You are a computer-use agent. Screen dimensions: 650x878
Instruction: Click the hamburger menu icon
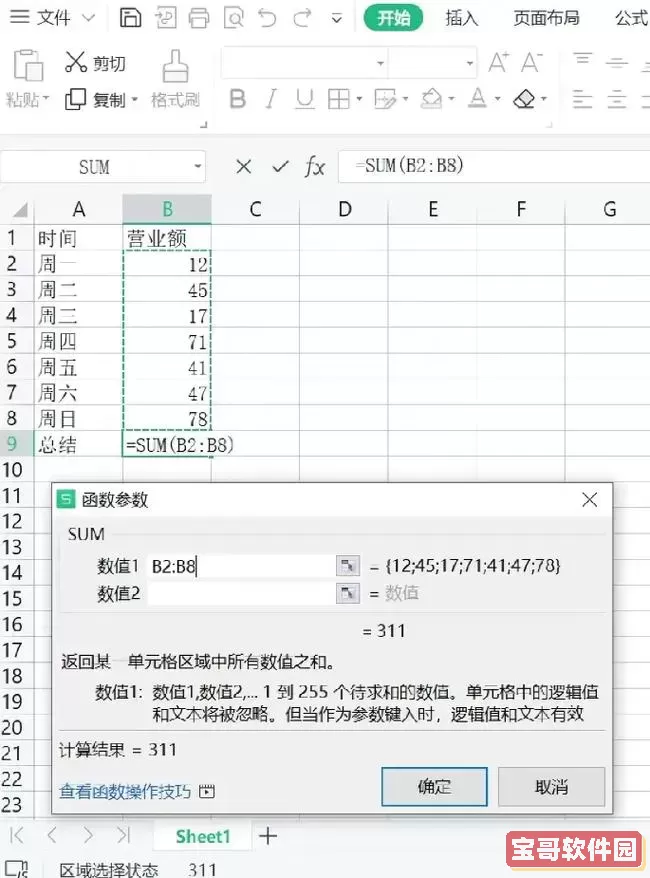[20, 17]
